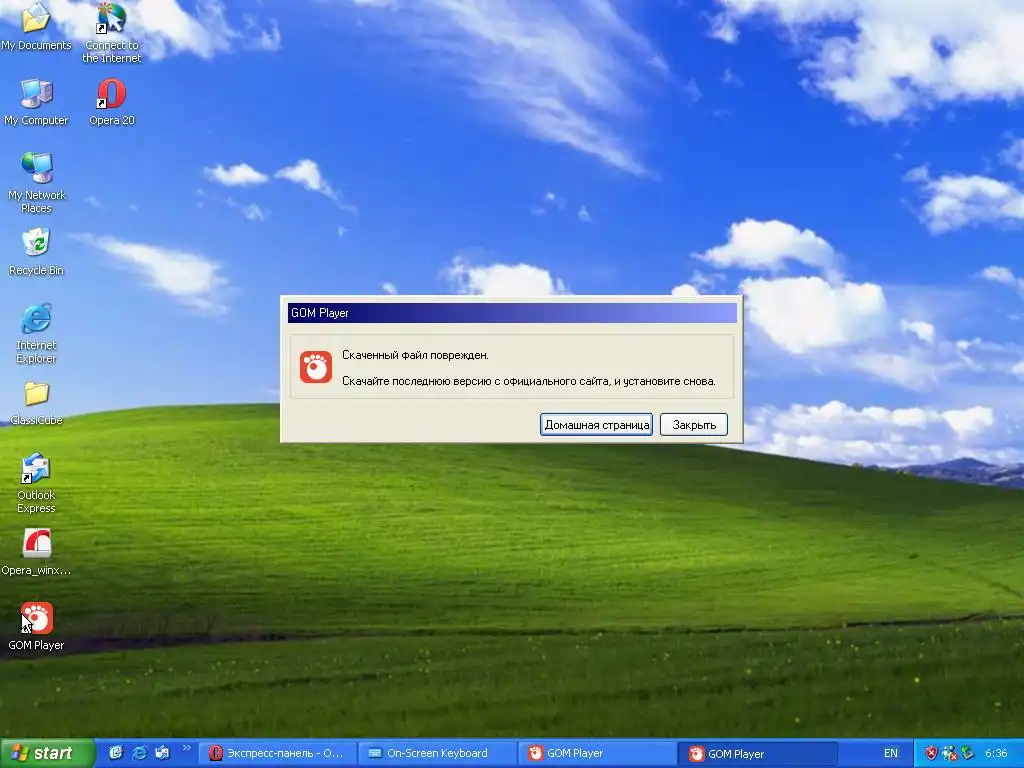The image size is (1024, 768).
Task: Select the Recycle Bin icon
Action: pos(36,251)
